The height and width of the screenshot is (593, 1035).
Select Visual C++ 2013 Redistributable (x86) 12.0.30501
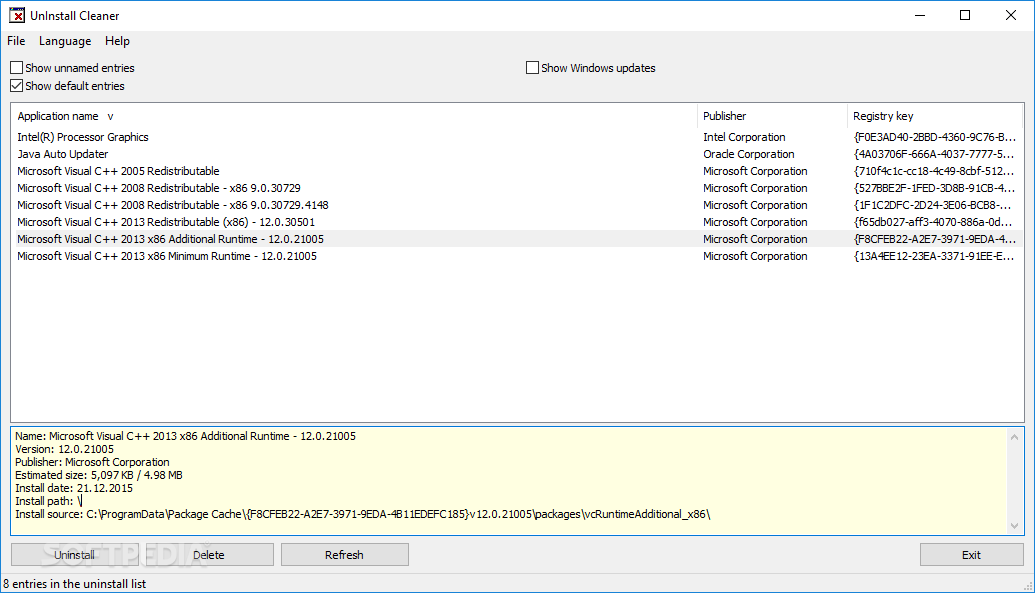[x=166, y=223]
